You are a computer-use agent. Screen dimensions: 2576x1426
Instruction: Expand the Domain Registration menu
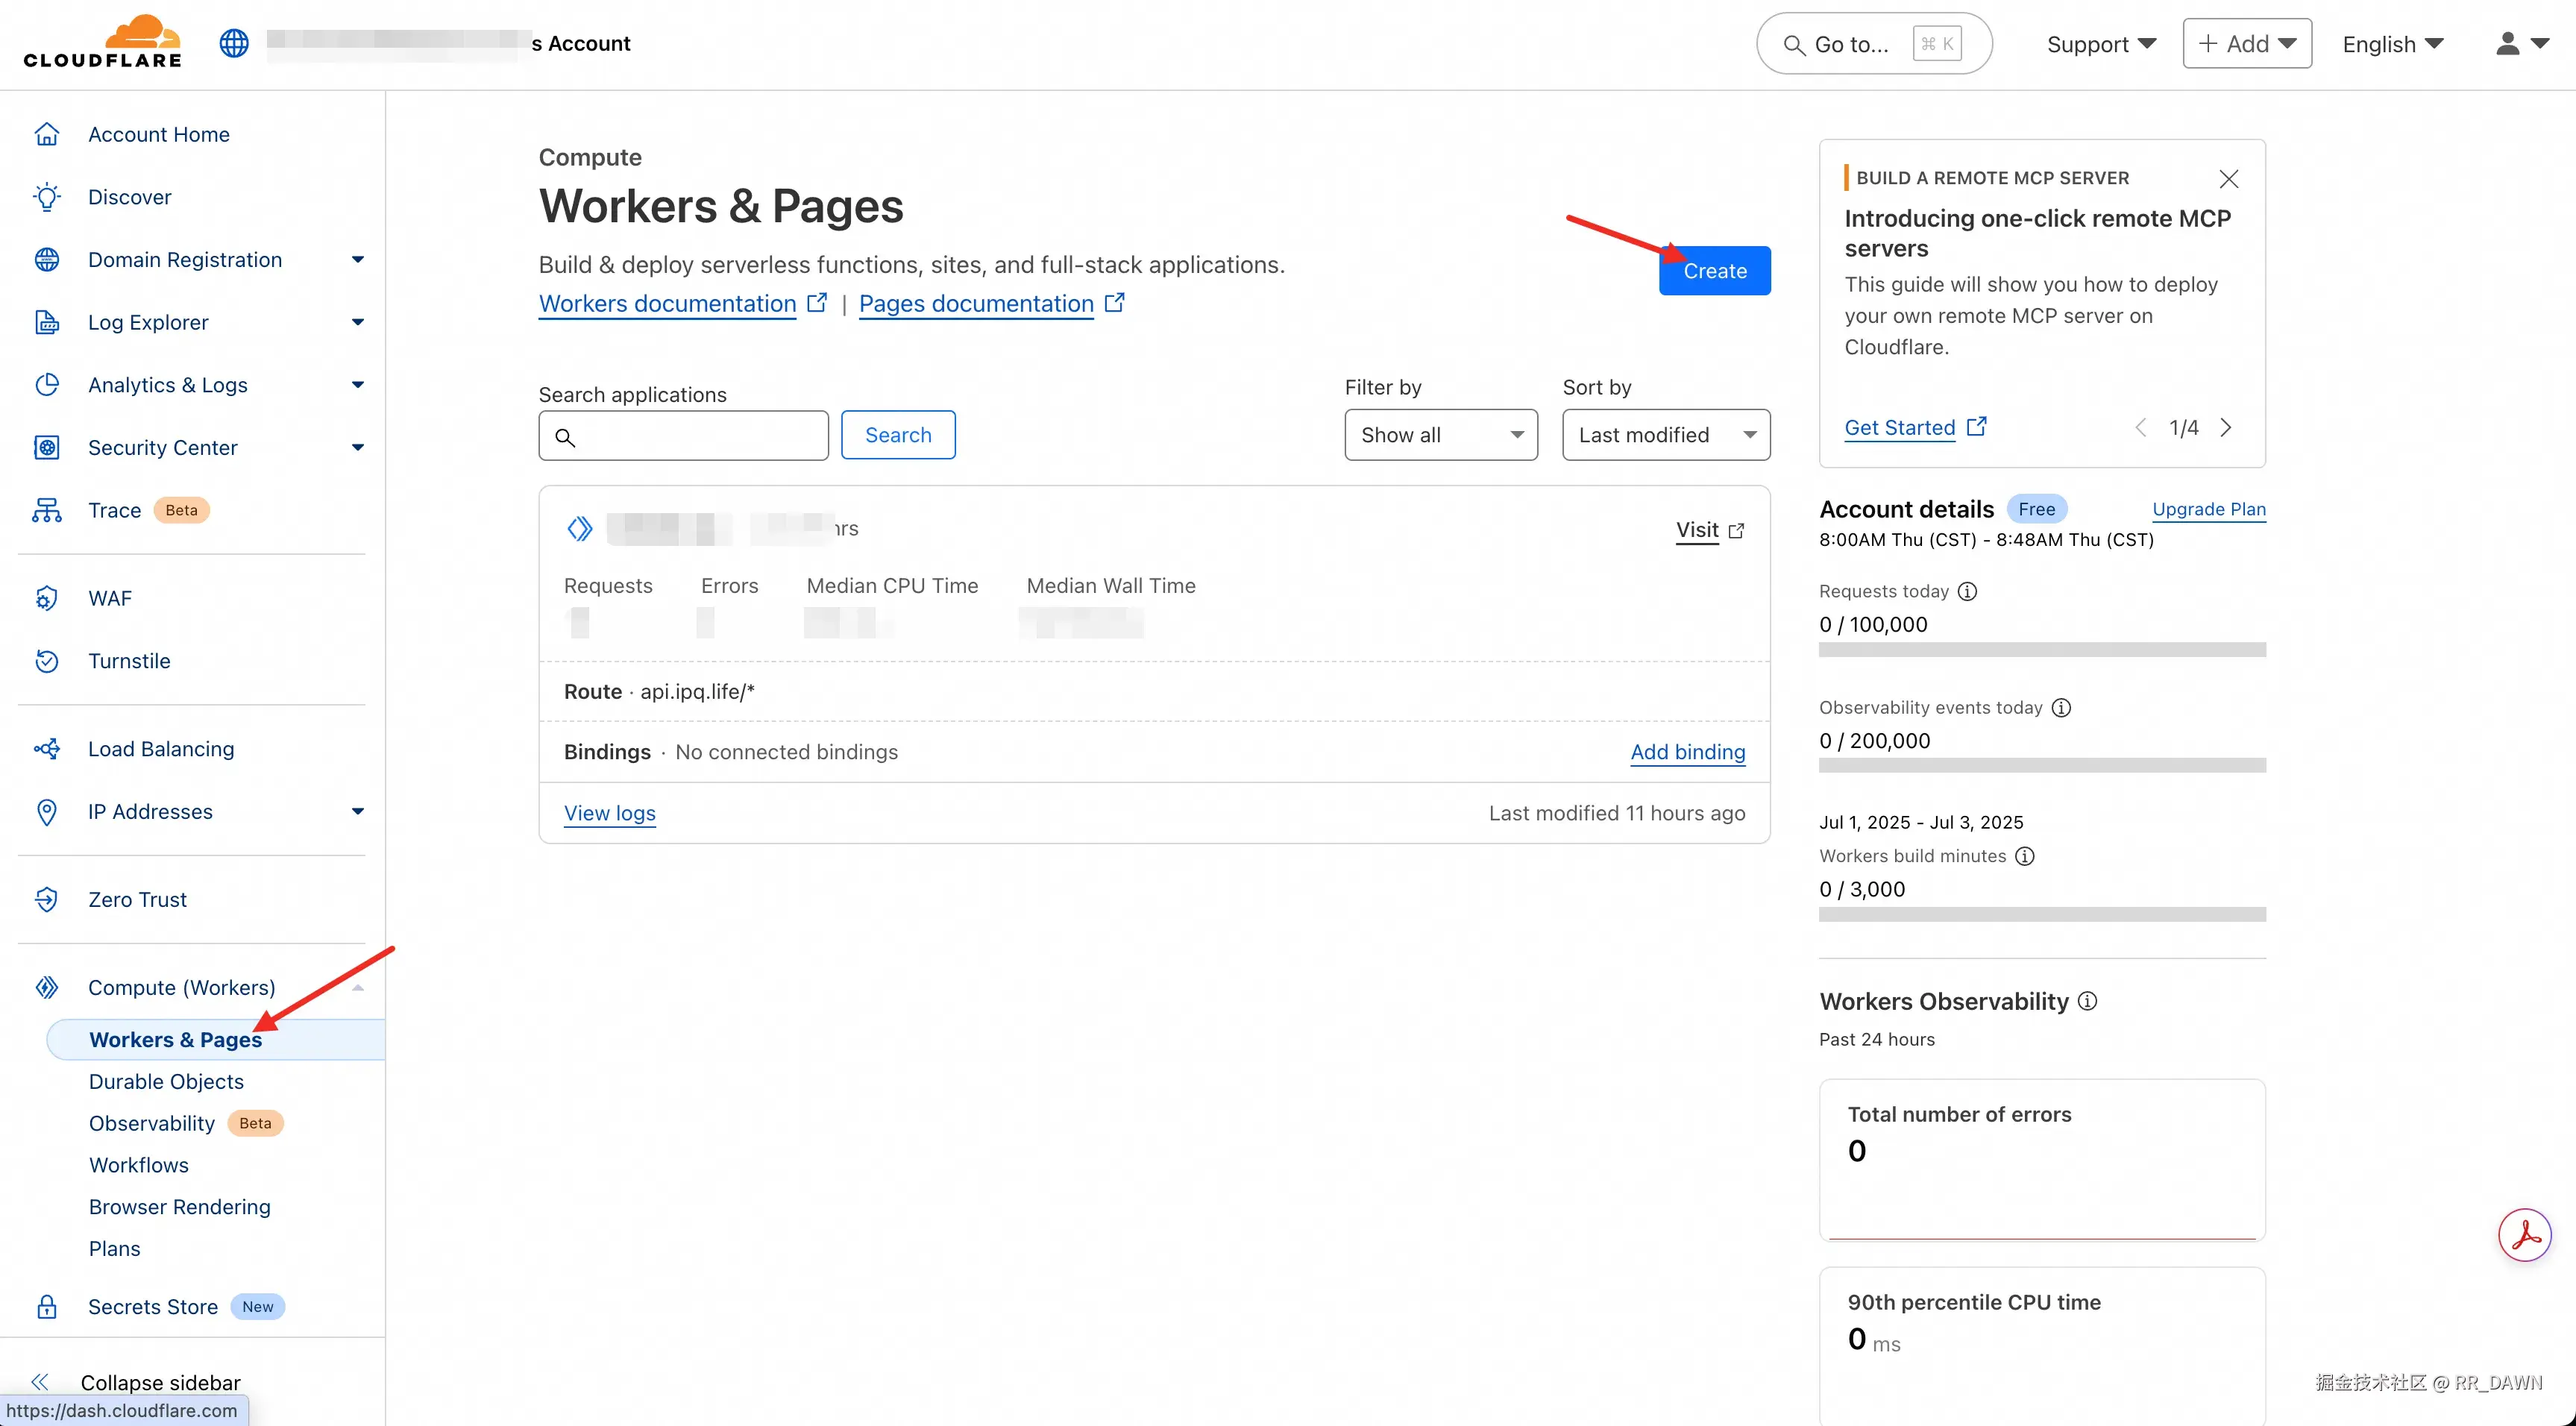(358, 260)
